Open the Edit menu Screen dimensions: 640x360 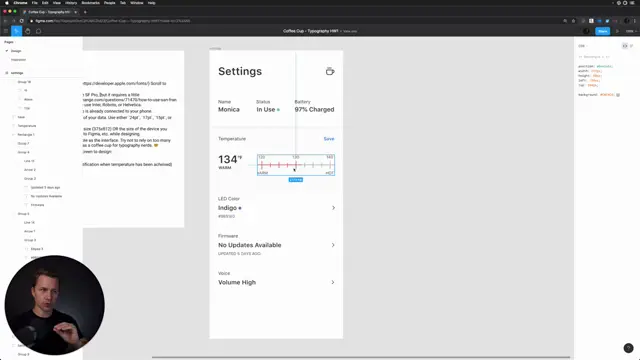pyautogui.click(x=45, y=3)
